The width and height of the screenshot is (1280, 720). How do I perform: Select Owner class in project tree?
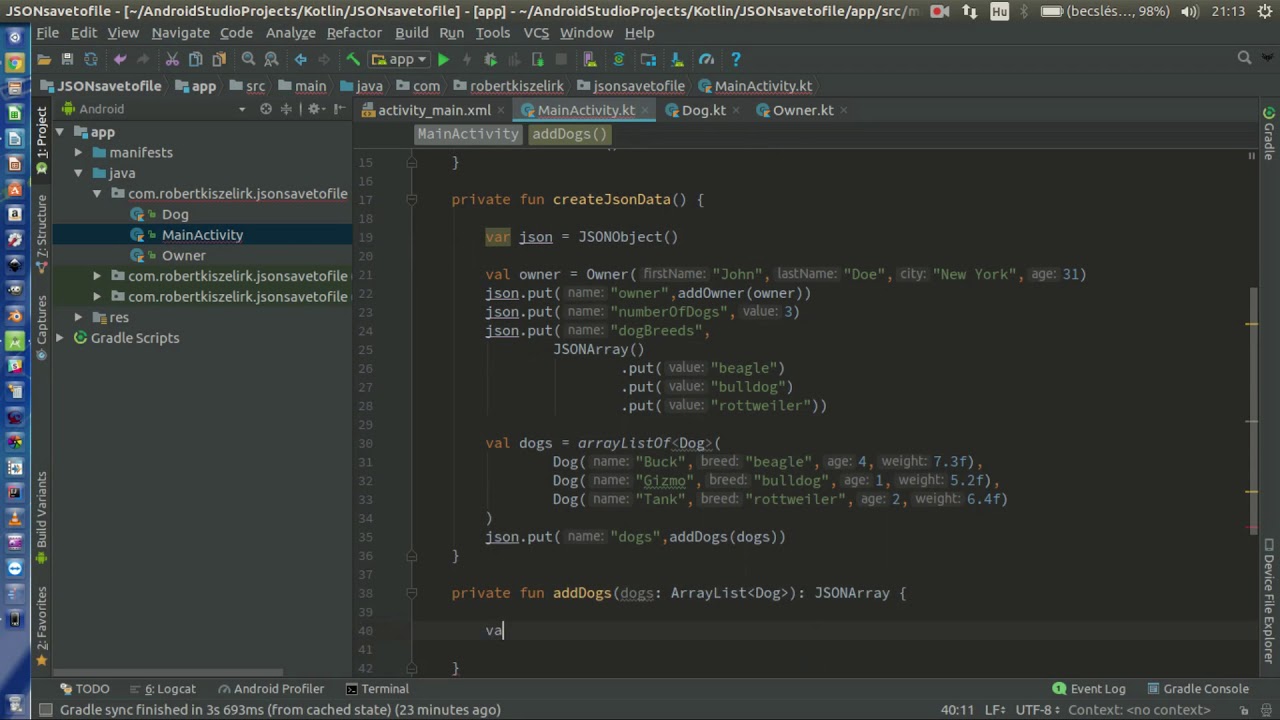click(x=183, y=256)
